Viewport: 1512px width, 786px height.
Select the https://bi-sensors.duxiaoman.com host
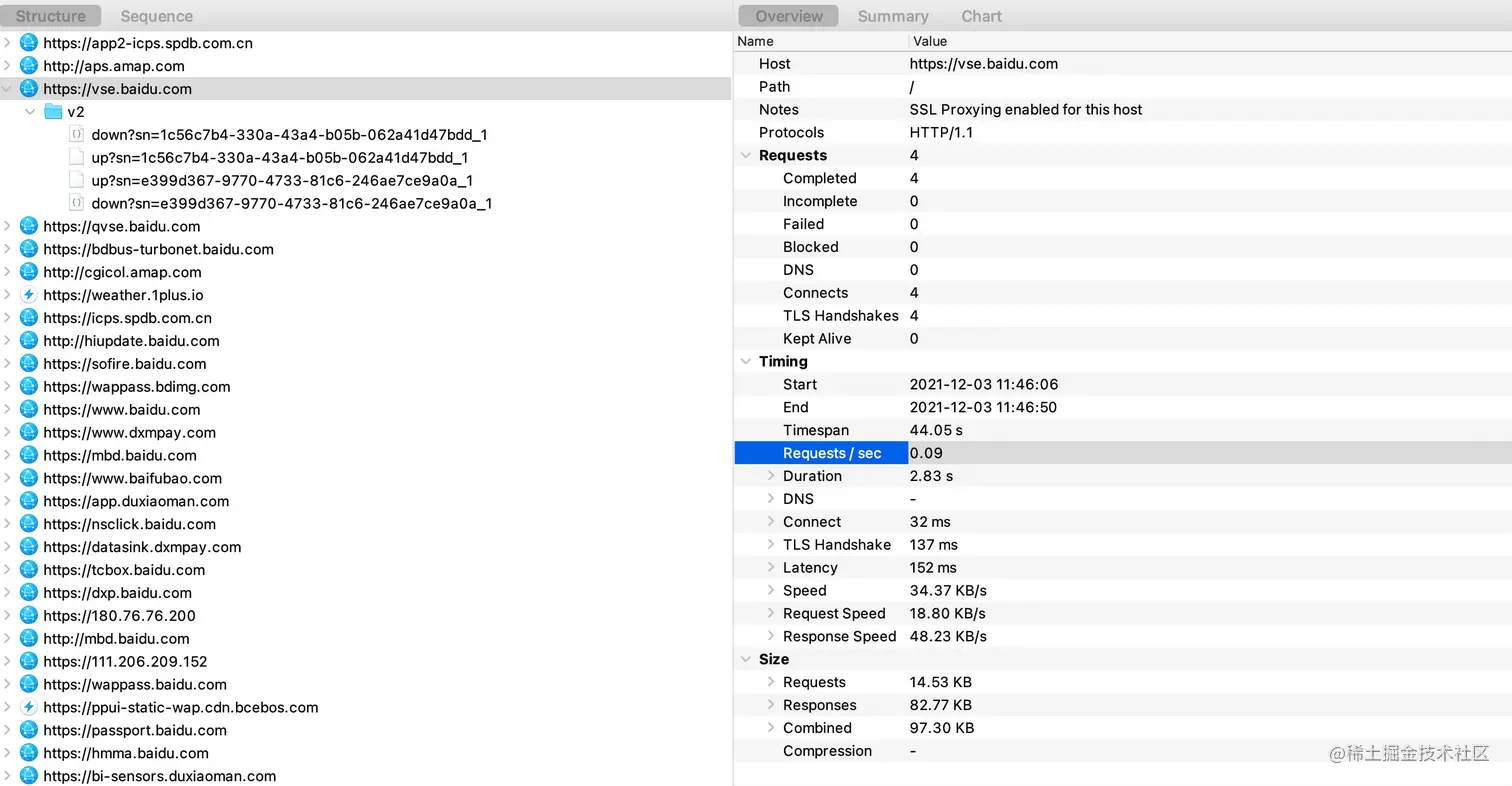pos(159,776)
